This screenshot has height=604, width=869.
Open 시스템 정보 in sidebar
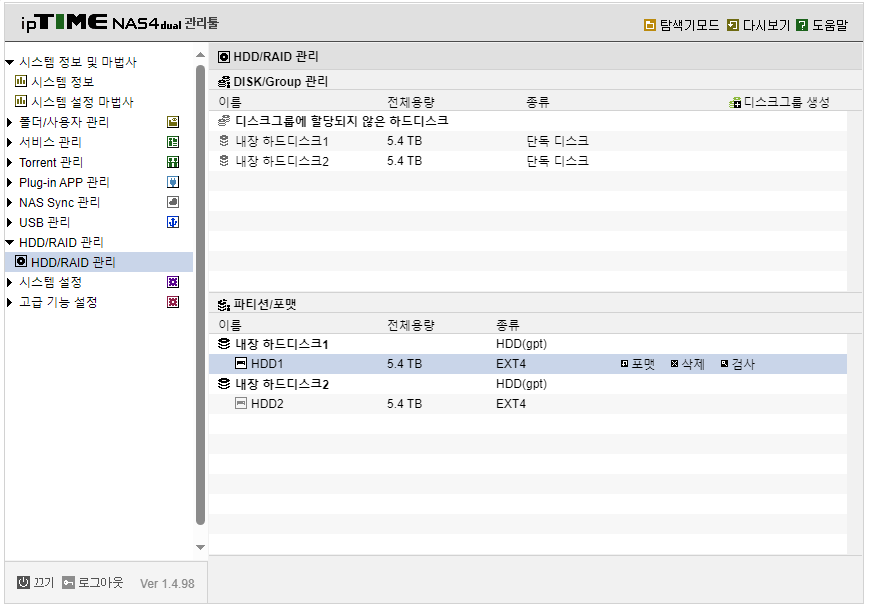pos(63,81)
